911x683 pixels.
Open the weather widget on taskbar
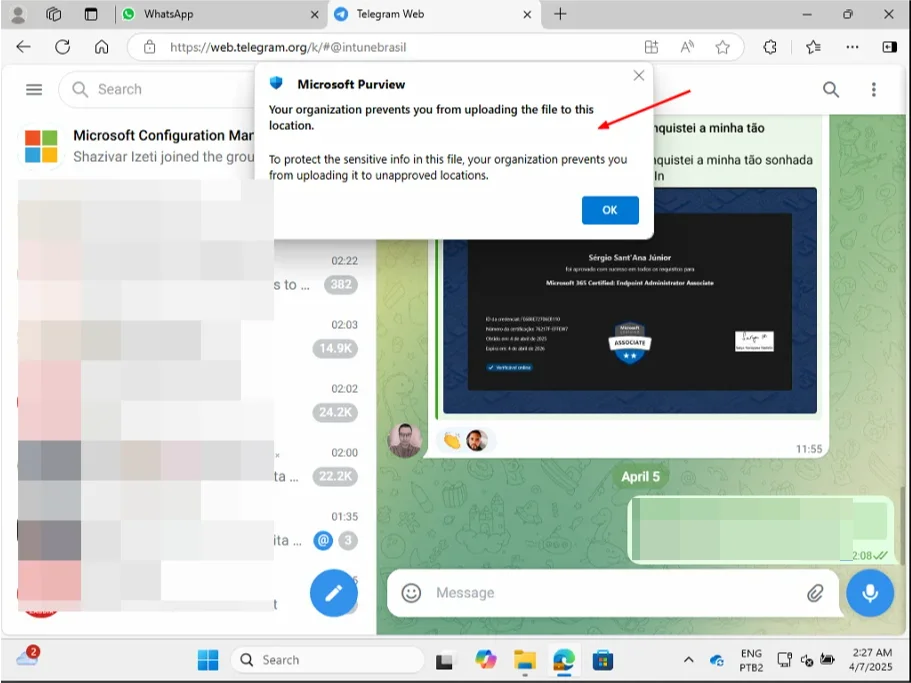(27, 657)
